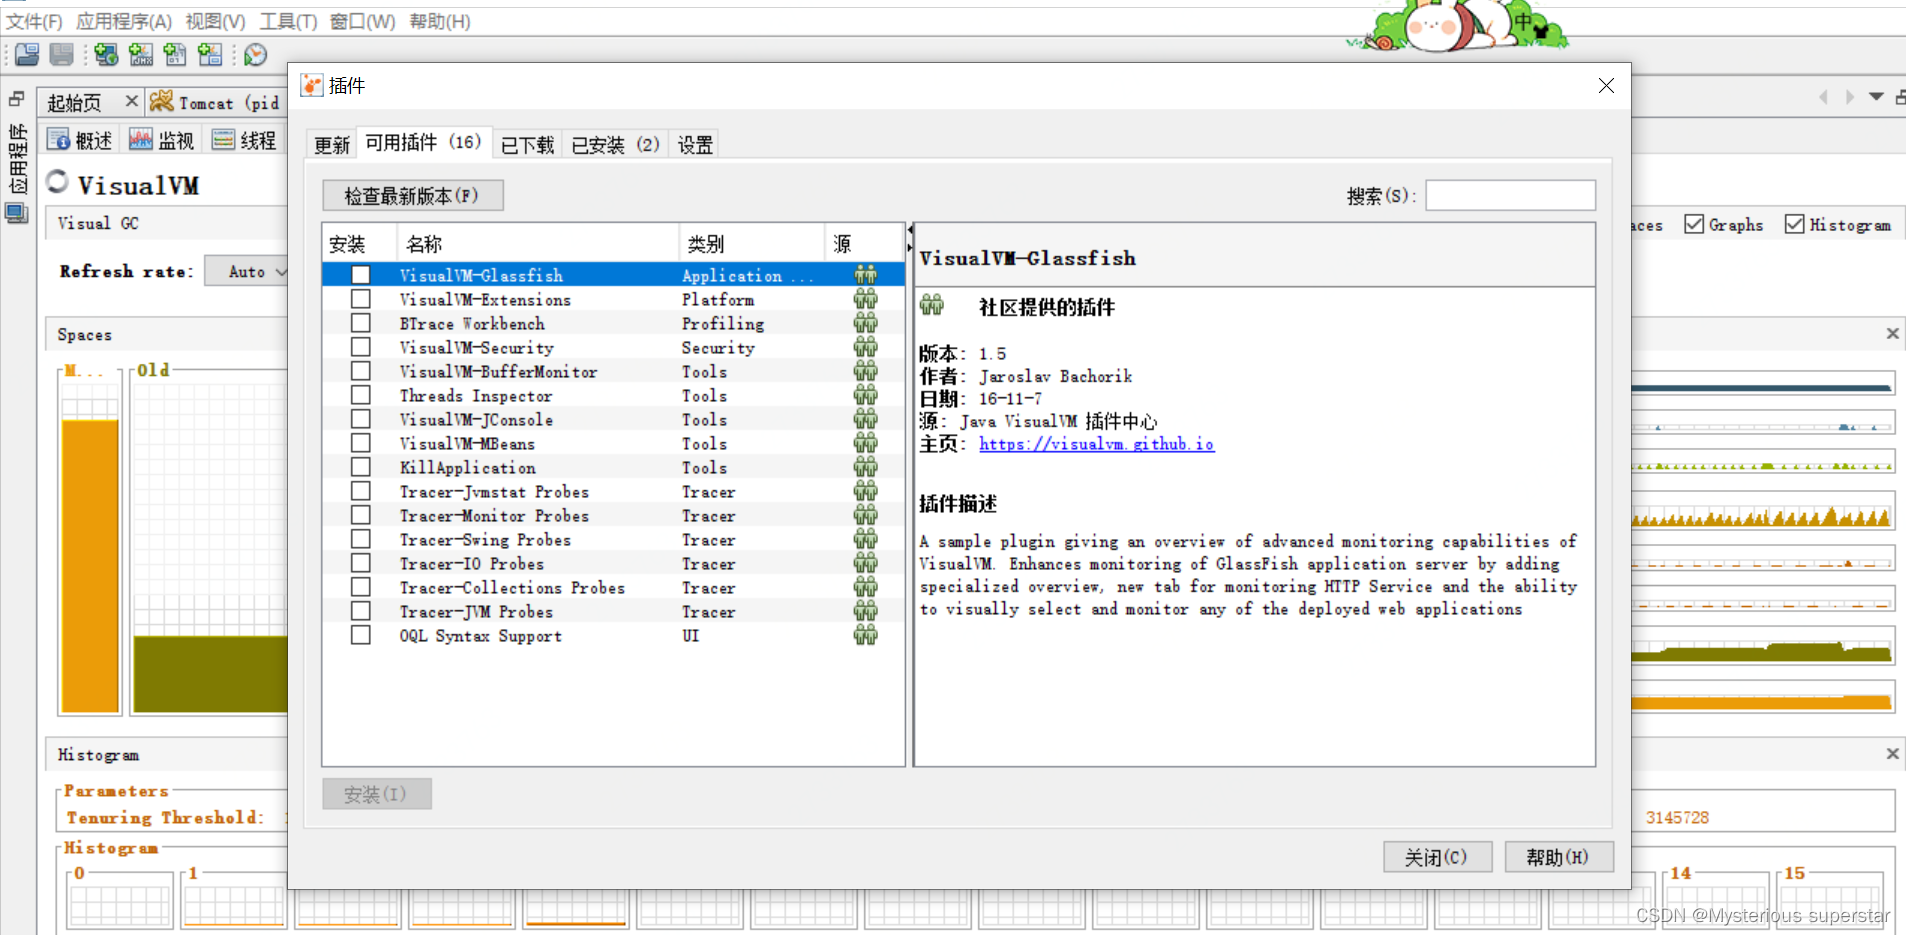Click the Add Remote Host toolbar icon
1906x935 pixels.
106,54
